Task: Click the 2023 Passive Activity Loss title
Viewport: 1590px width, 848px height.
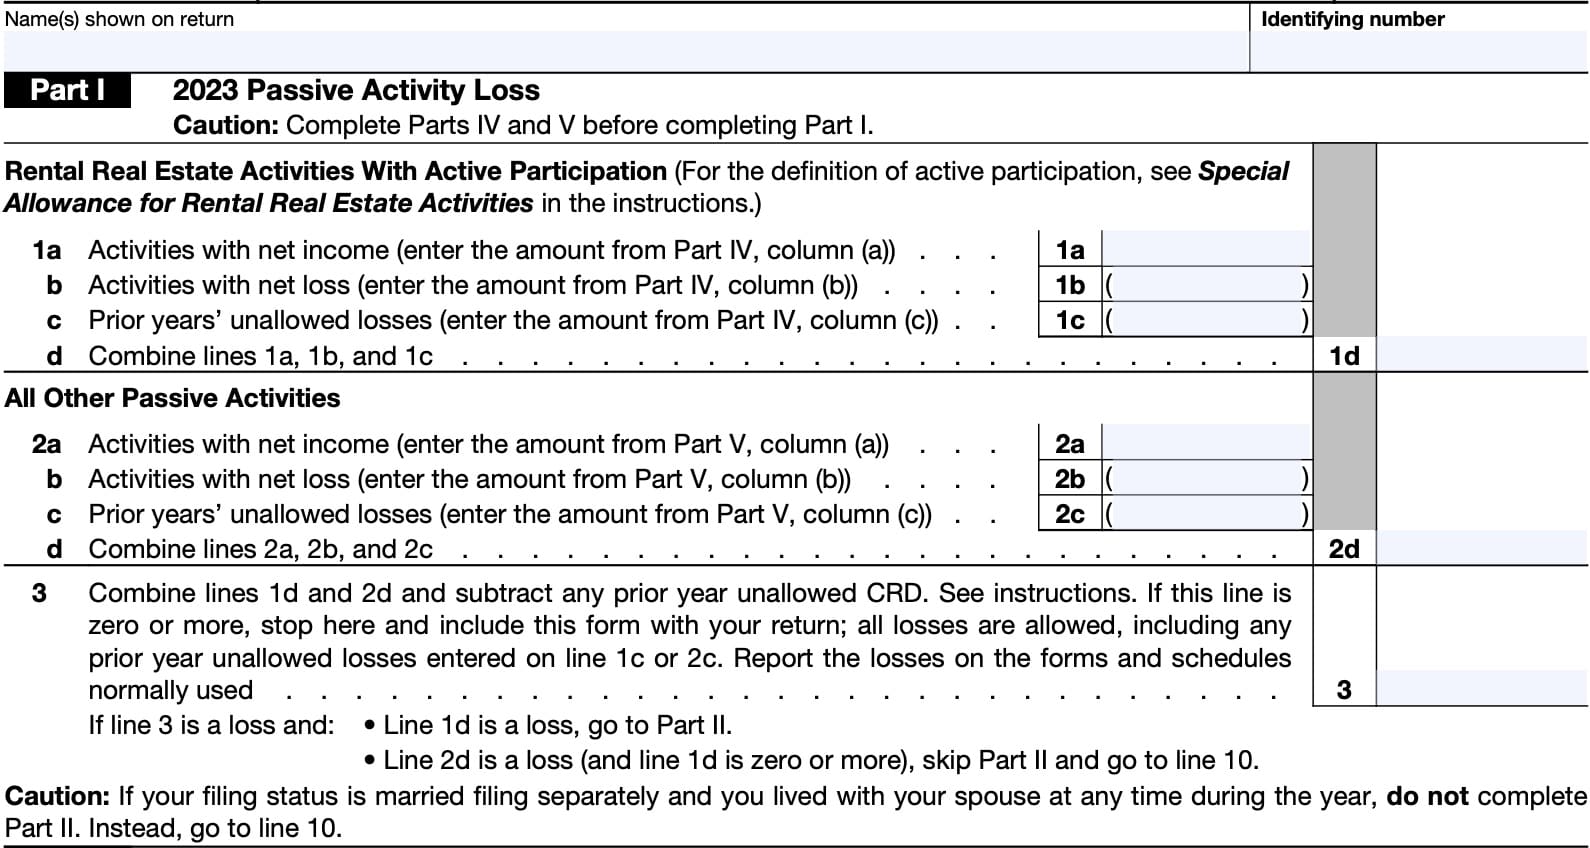Action: point(356,90)
